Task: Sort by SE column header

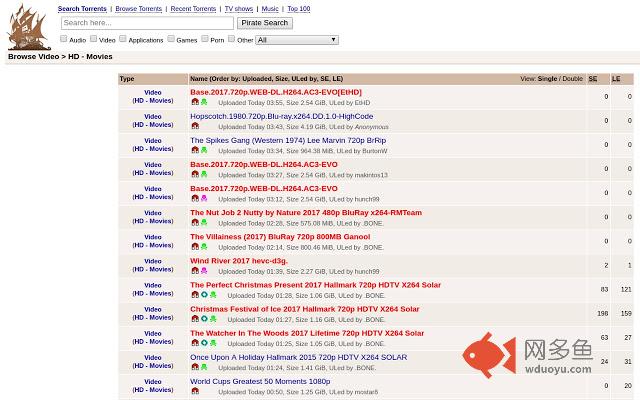Action: tap(593, 79)
